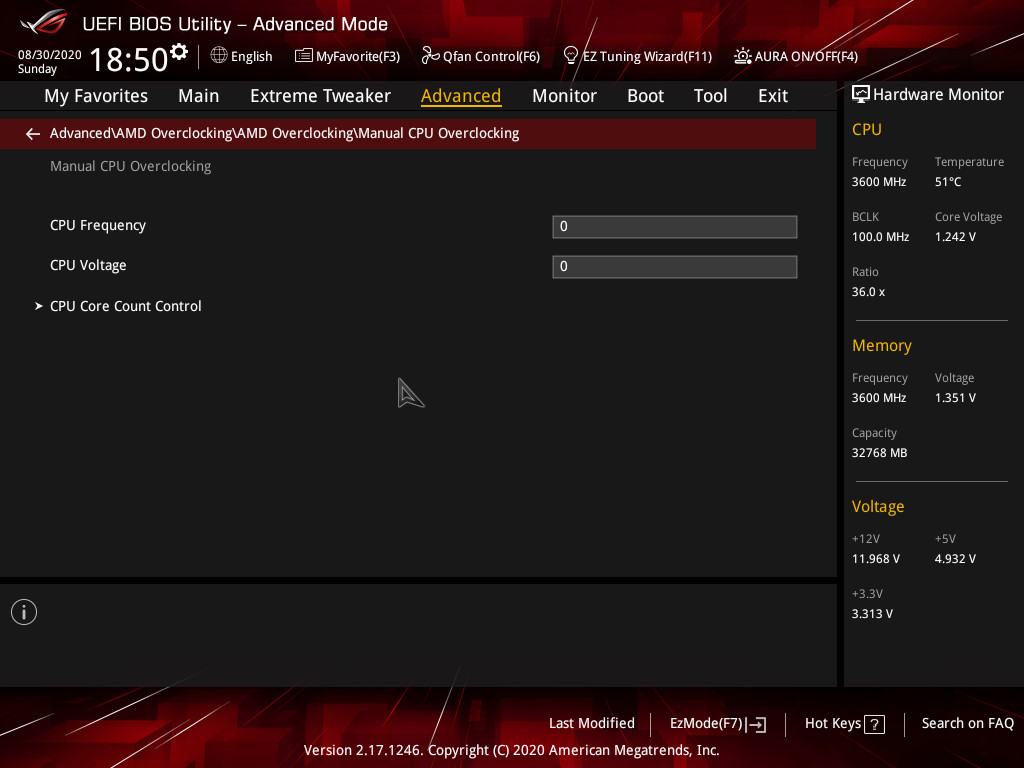Open the My Favorites tab
This screenshot has width=1024, height=768.
coord(96,96)
